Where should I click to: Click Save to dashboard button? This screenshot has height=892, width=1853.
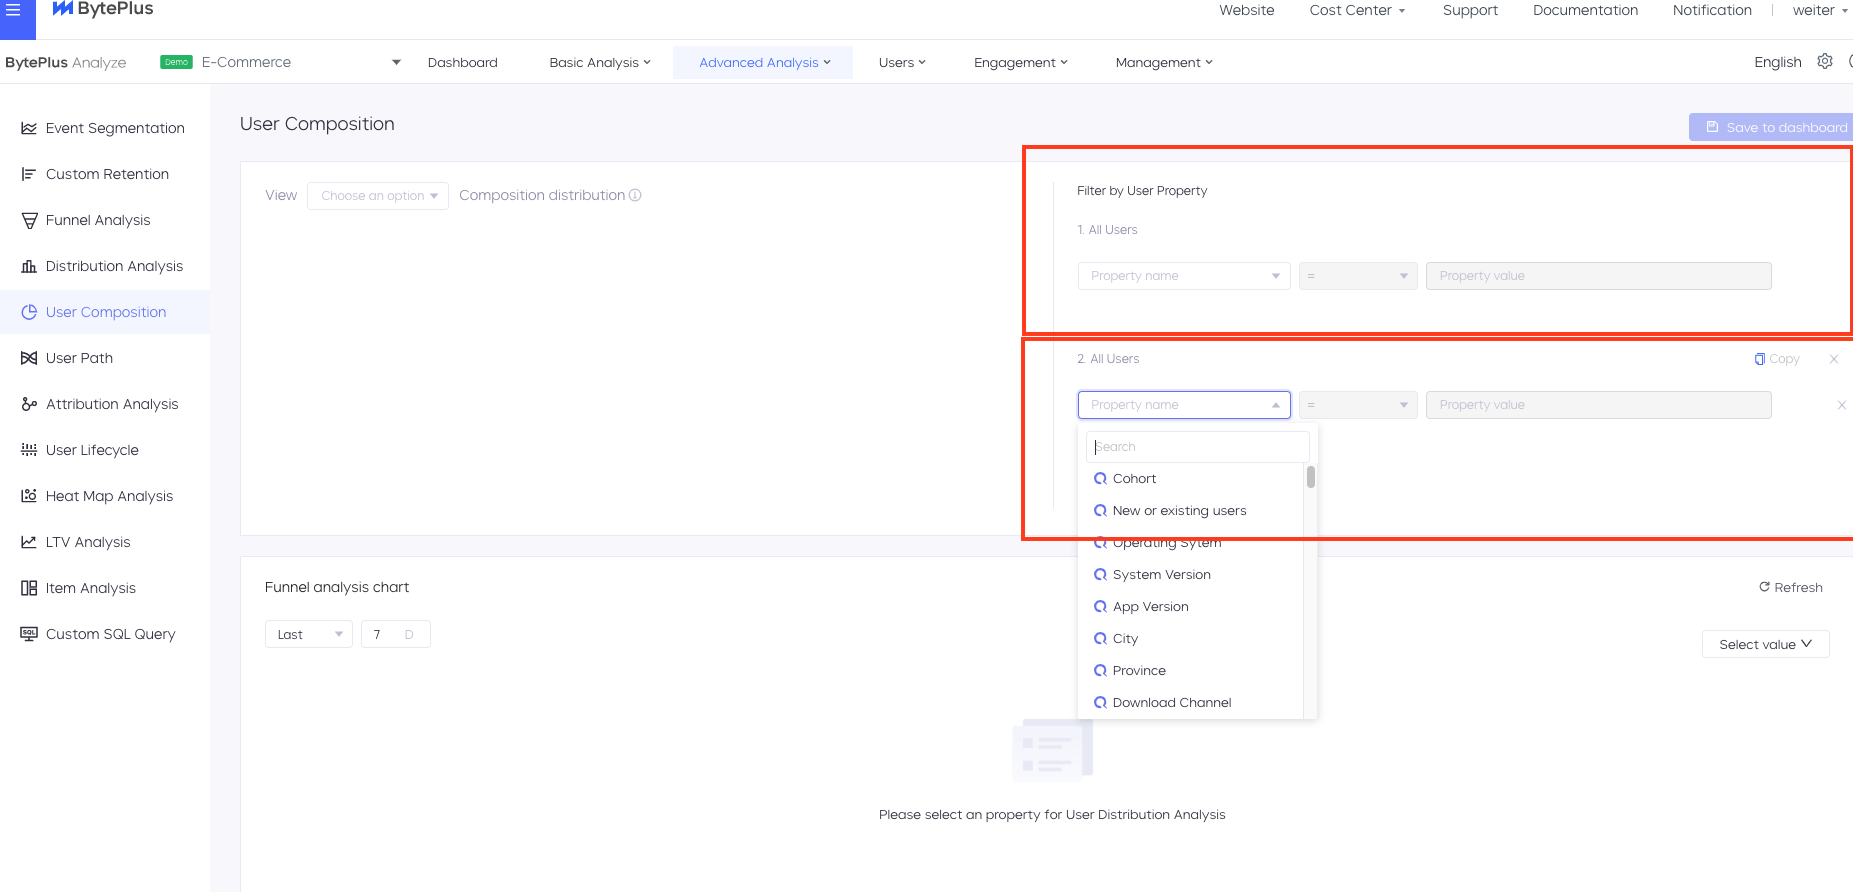click(x=1771, y=127)
